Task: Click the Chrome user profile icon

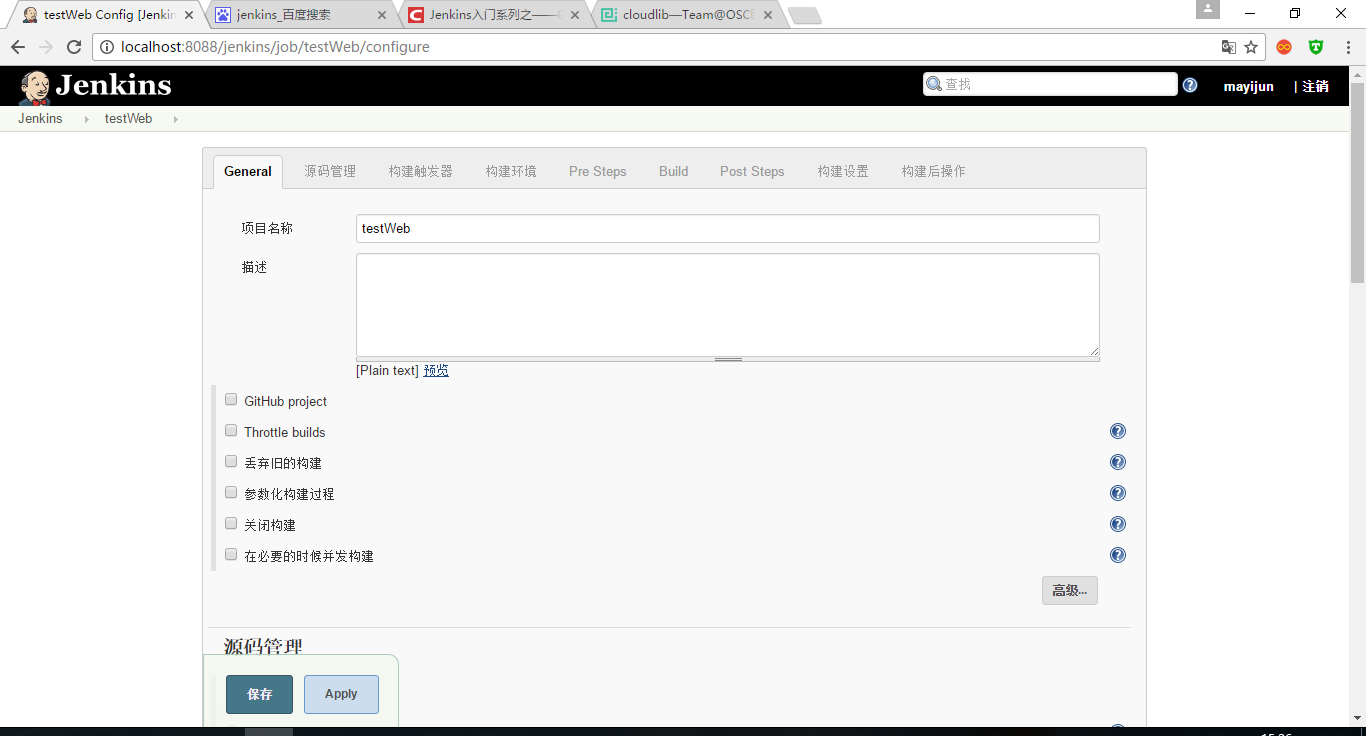Action: click(1208, 9)
